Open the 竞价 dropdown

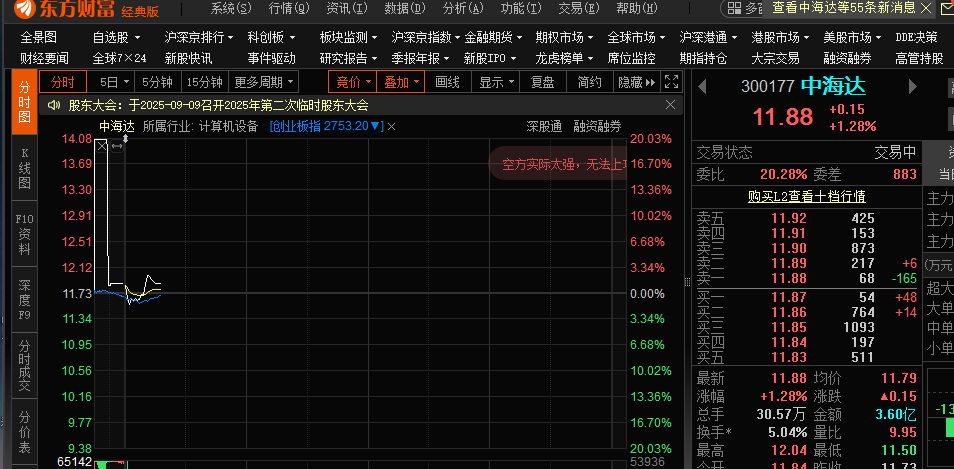(x=353, y=82)
